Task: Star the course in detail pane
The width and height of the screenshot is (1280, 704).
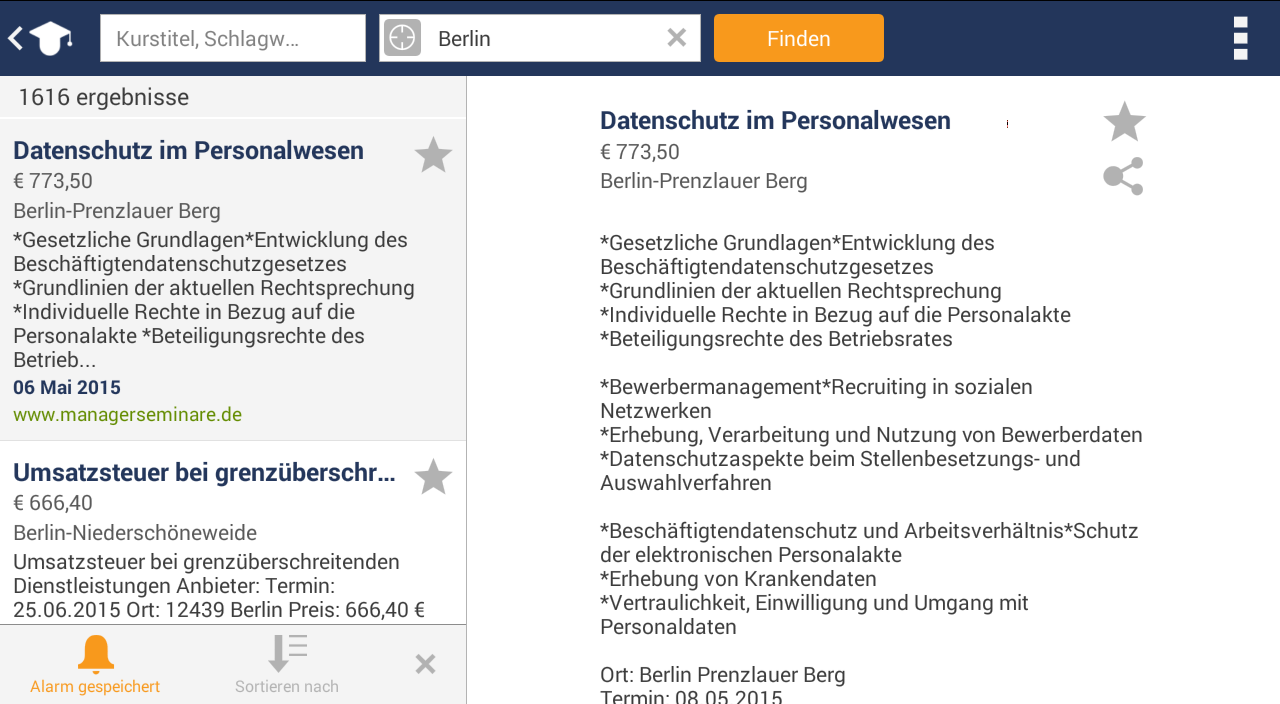Action: (1124, 122)
